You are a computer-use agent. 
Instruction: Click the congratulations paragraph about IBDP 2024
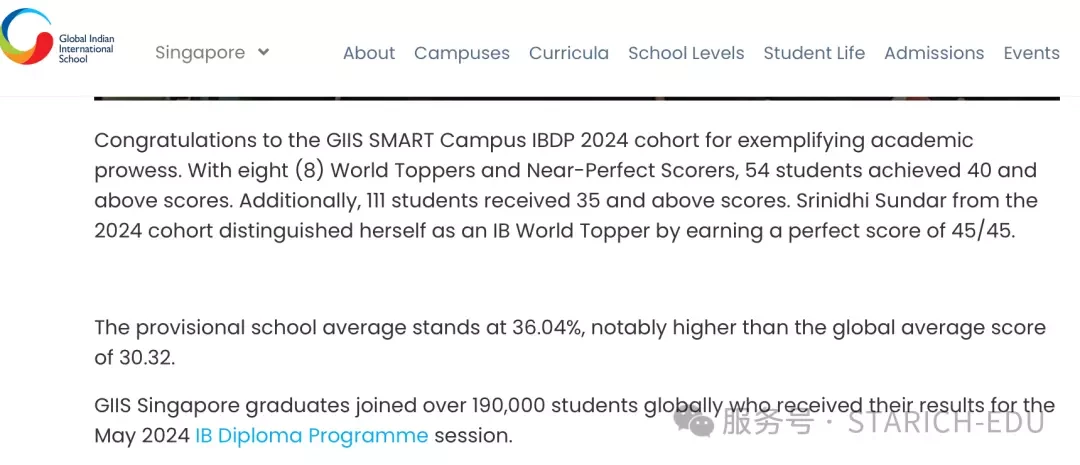[566, 185]
